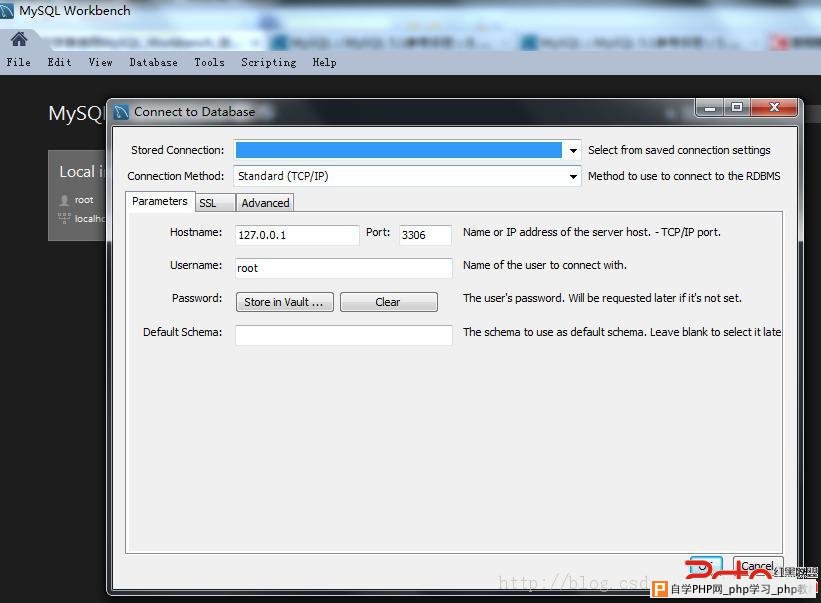This screenshot has width=821, height=603.
Task: Expand the Connection Method dropdown
Action: coord(573,176)
